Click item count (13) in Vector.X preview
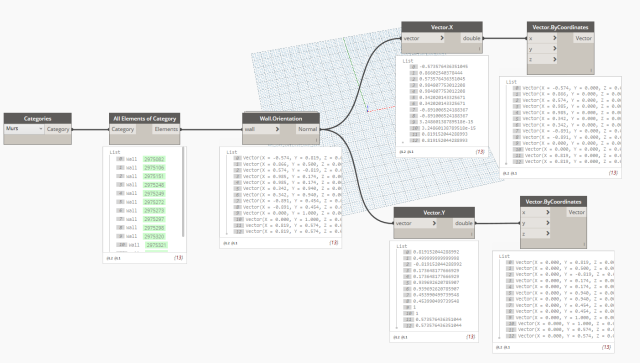 [x=480, y=151]
